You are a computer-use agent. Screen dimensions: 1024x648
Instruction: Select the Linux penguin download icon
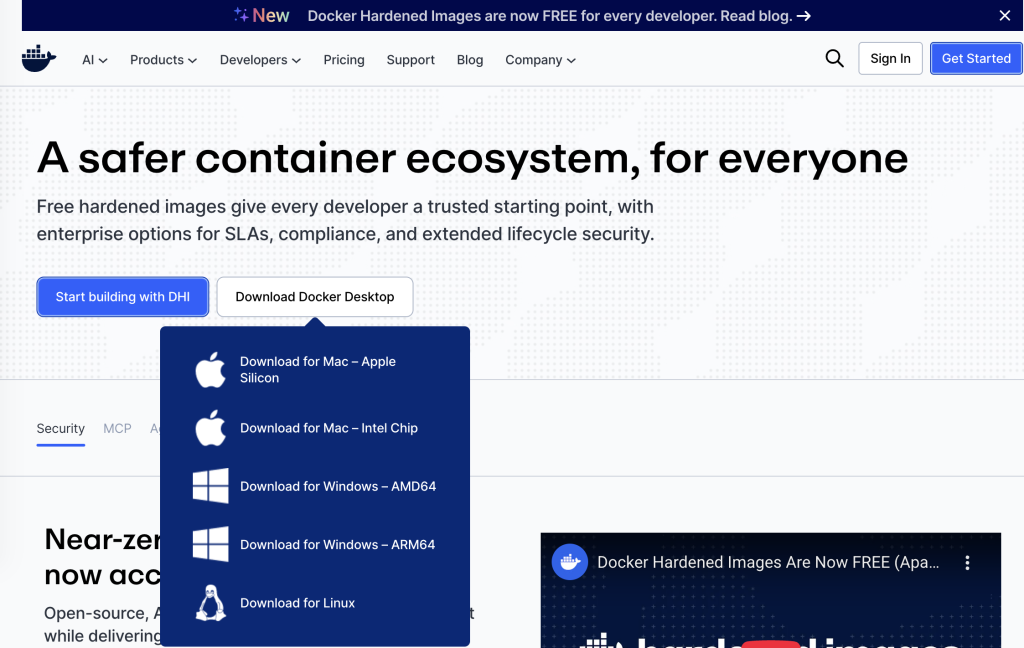pyautogui.click(x=210, y=602)
